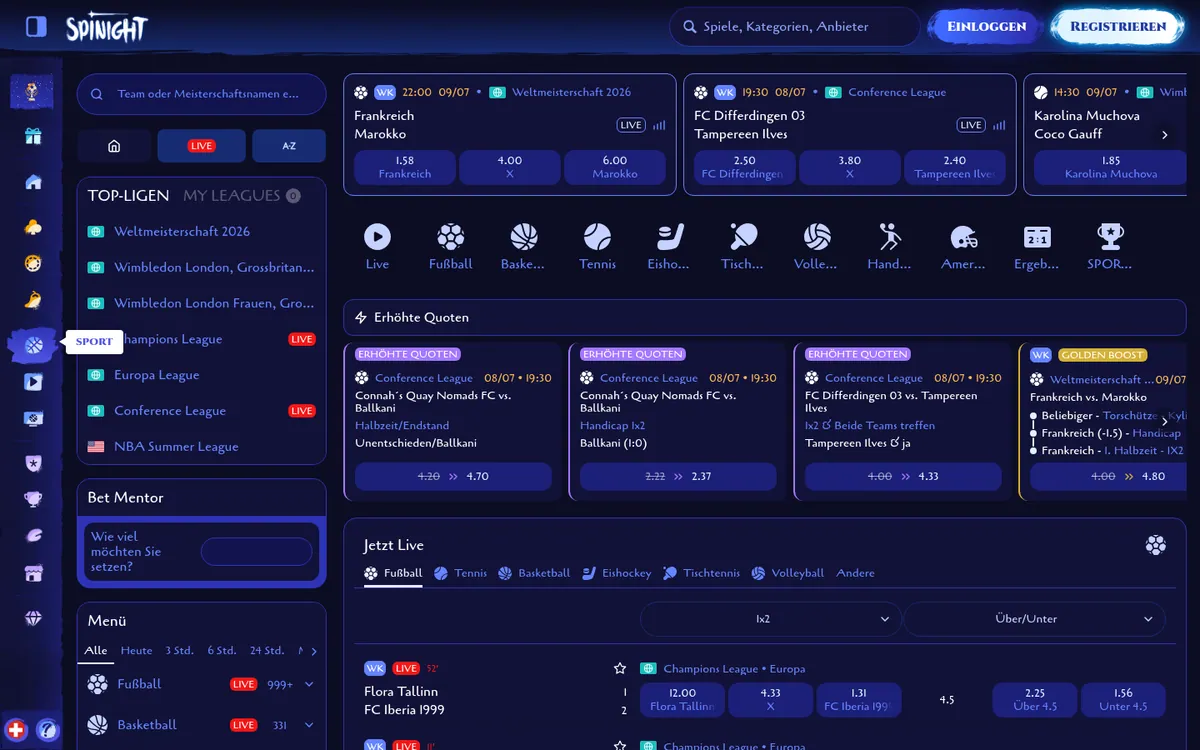Click the sports home button in filter bar

click(114, 146)
